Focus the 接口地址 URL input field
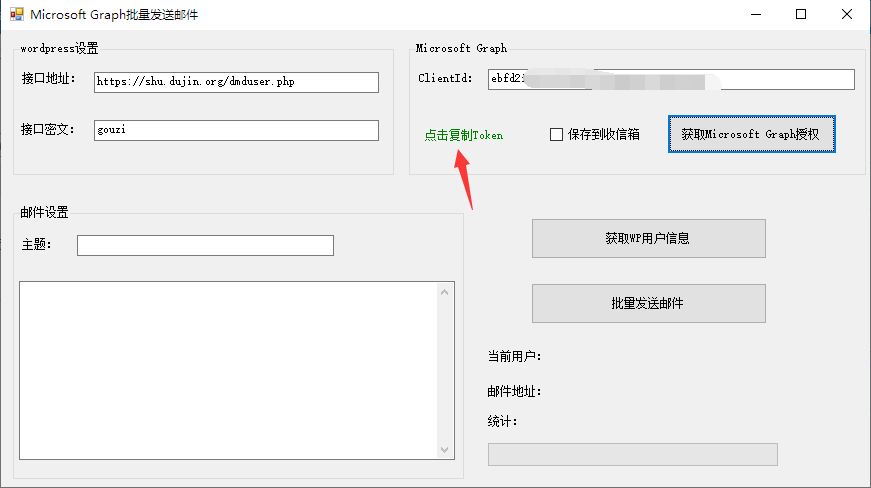The width and height of the screenshot is (871, 488). point(236,82)
